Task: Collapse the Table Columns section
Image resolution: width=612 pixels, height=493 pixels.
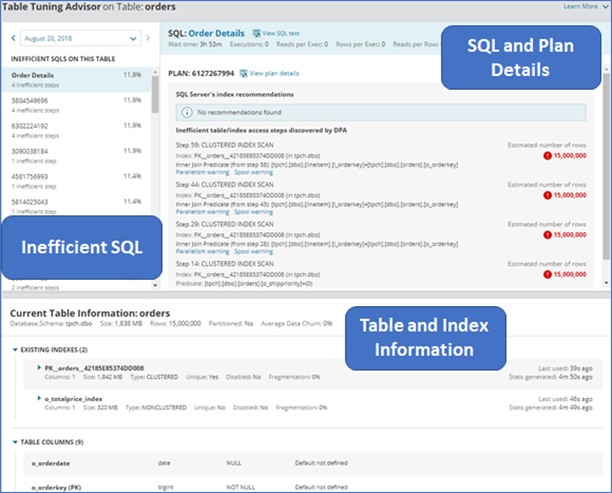Action: coord(15,442)
